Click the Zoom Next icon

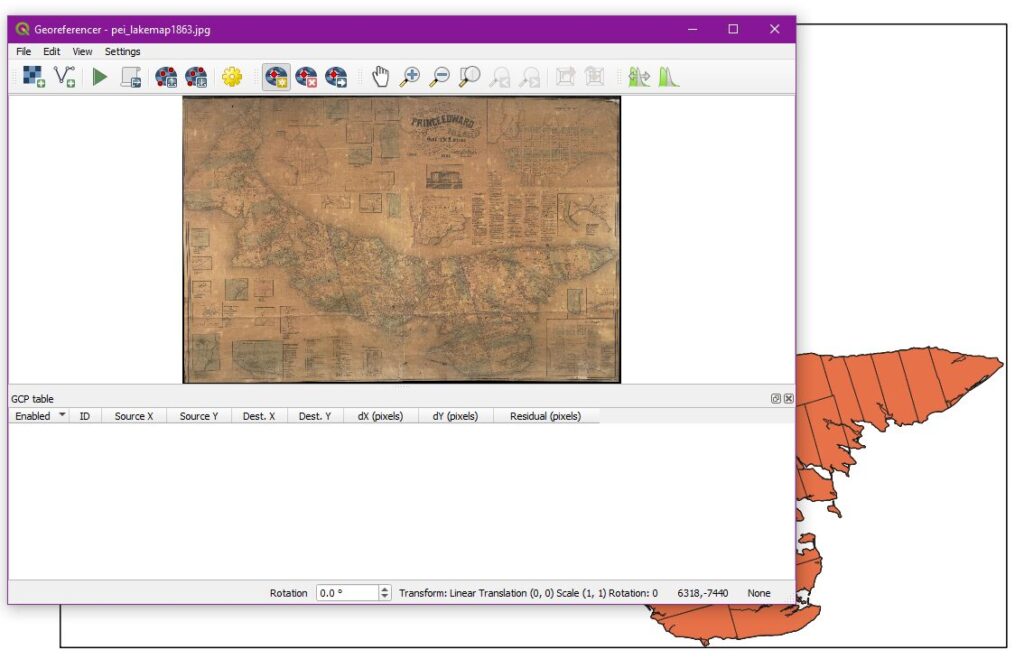tap(530, 77)
